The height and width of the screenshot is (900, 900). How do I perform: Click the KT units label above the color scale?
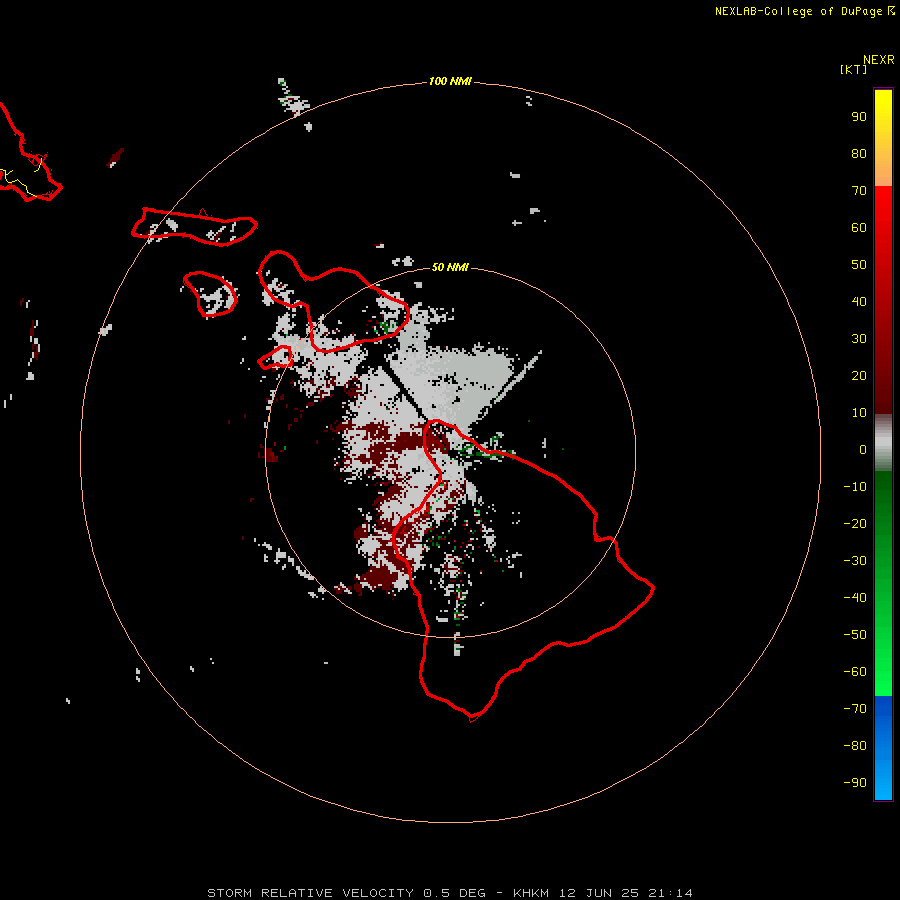pyautogui.click(x=853, y=69)
